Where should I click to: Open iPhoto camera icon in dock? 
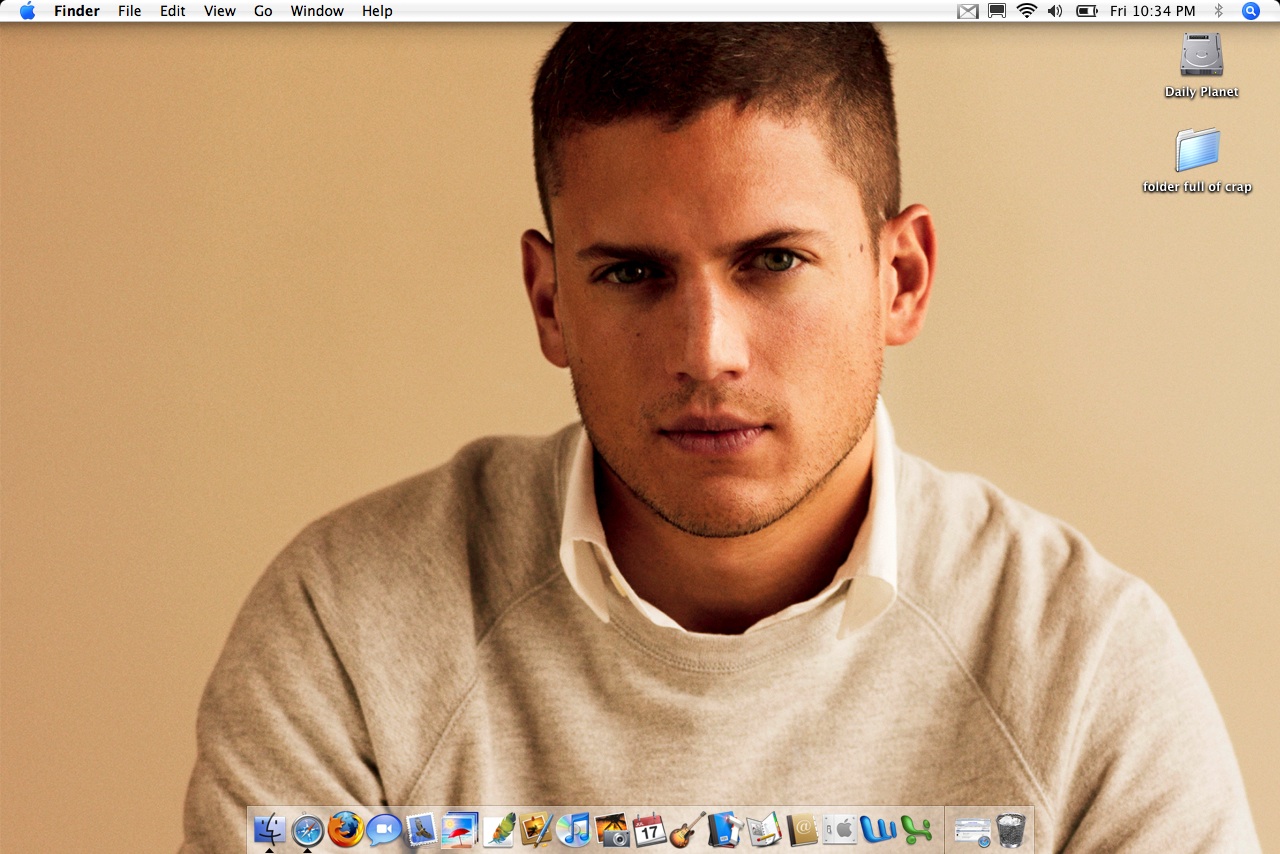coord(612,829)
